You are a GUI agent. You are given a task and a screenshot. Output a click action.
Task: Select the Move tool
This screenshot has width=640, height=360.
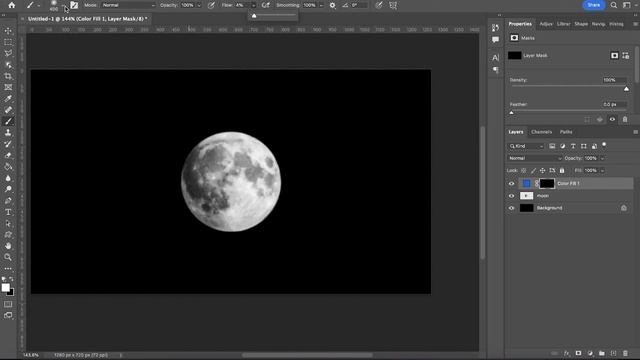[x=8, y=31]
